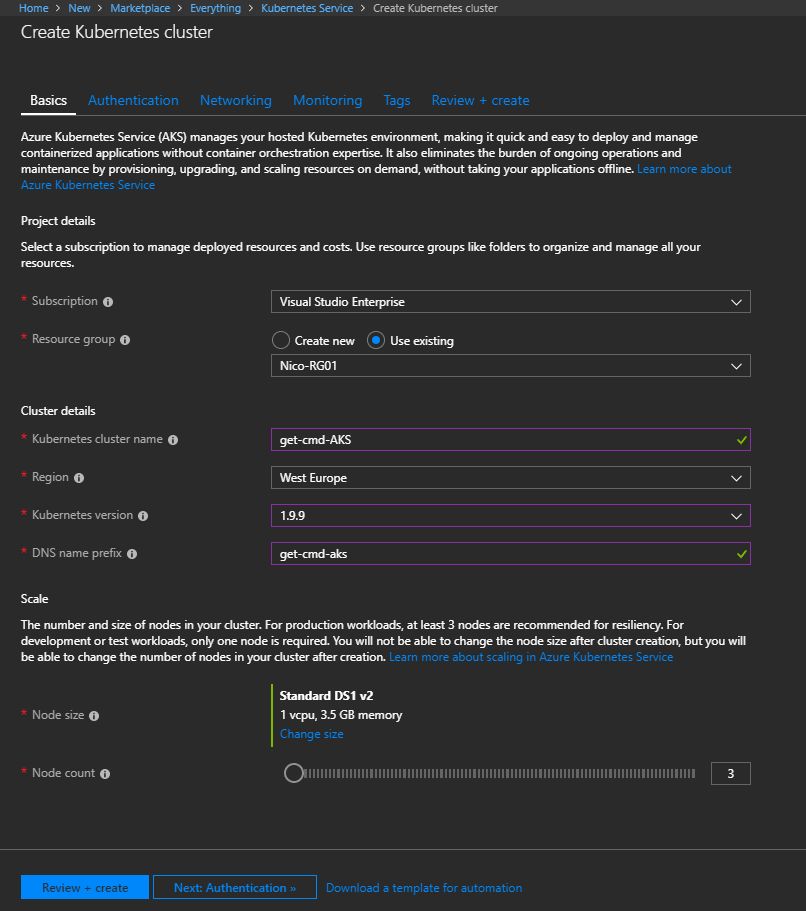
Task: Switch to the Basics tab
Action: tap(48, 101)
